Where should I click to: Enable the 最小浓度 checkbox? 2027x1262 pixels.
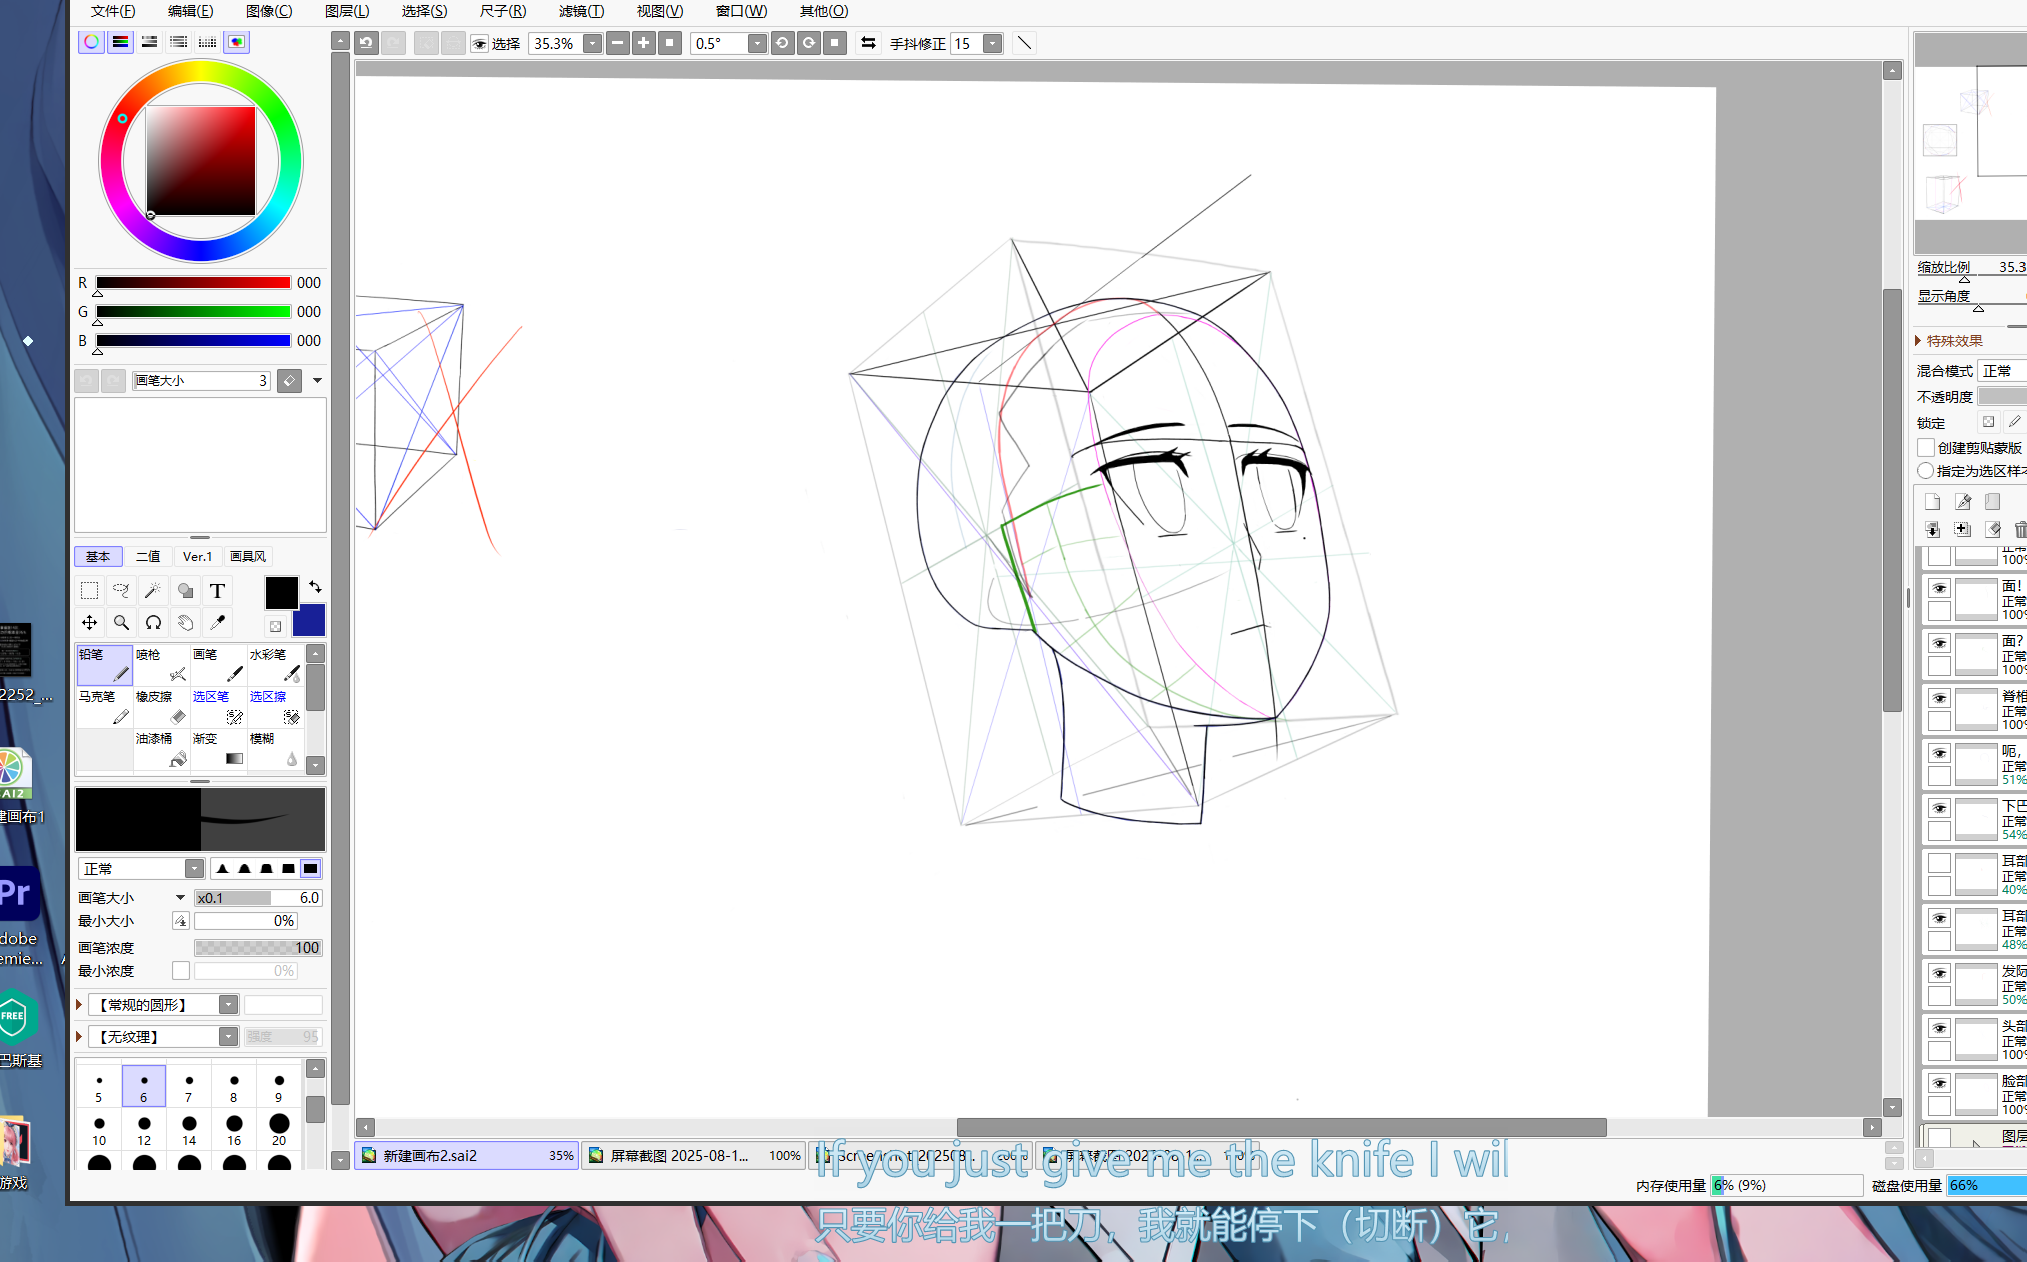[x=181, y=970]
